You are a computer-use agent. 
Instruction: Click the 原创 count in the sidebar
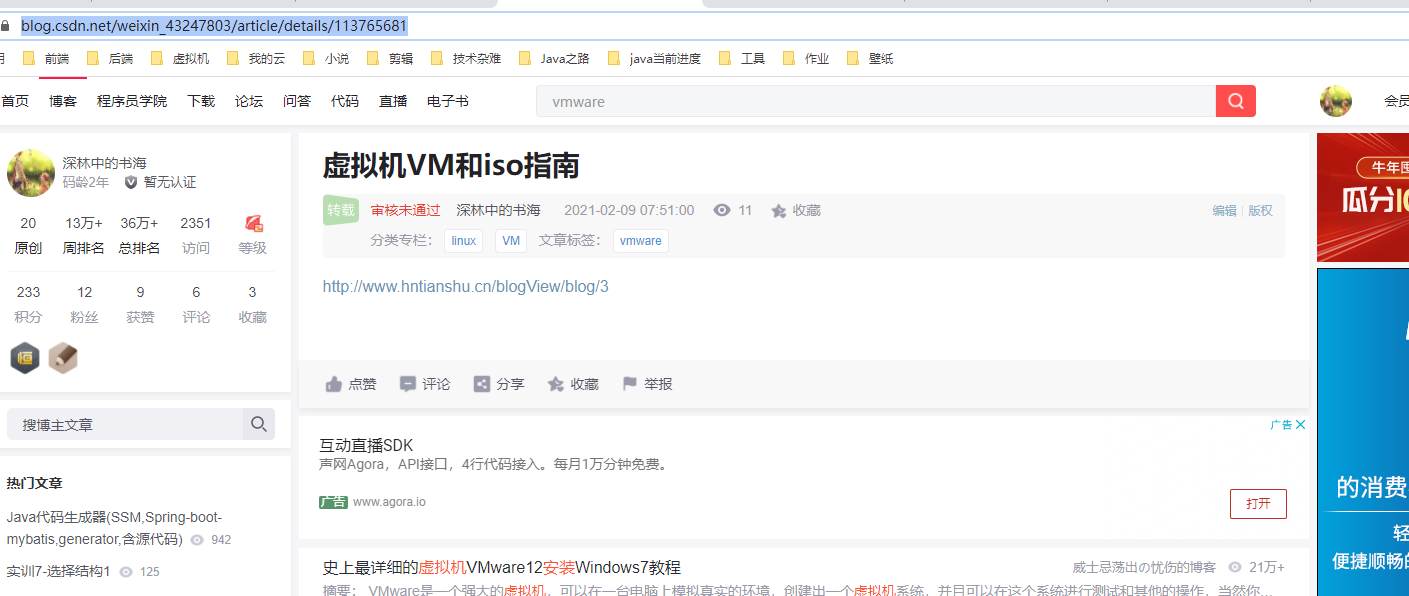tap(28, 223)
